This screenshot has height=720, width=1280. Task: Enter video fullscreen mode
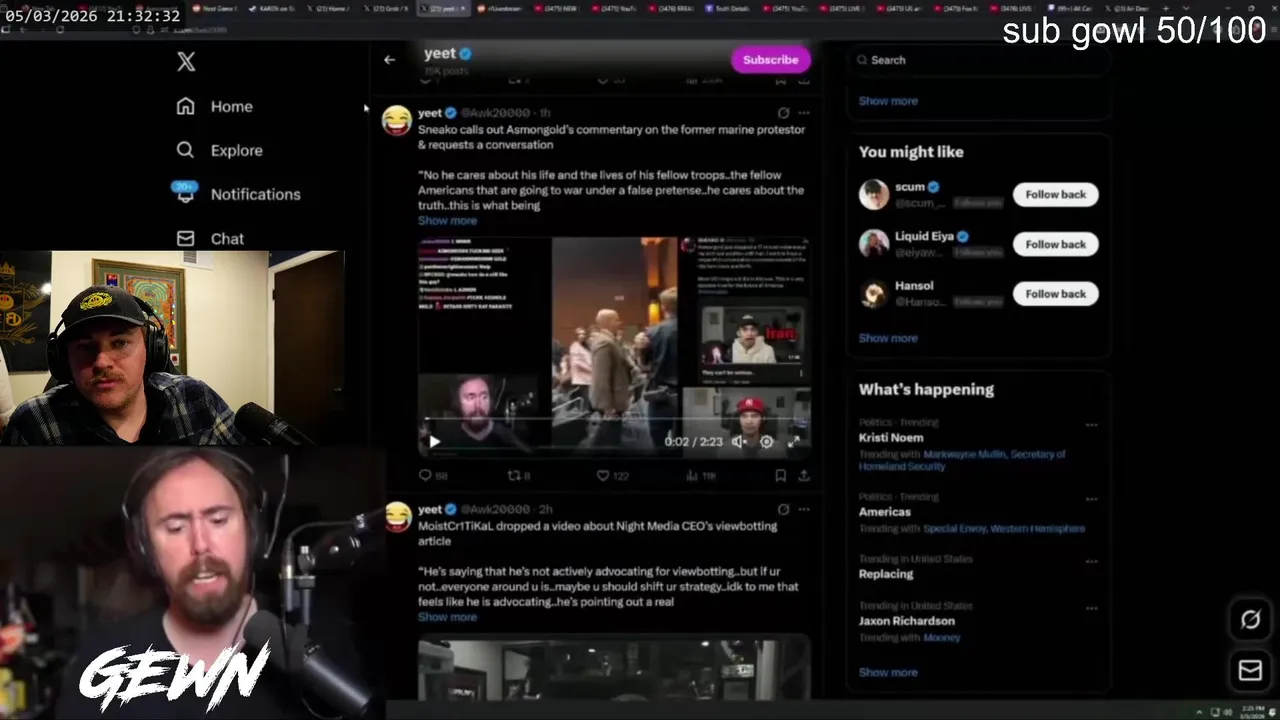click(x=794, y=441)
